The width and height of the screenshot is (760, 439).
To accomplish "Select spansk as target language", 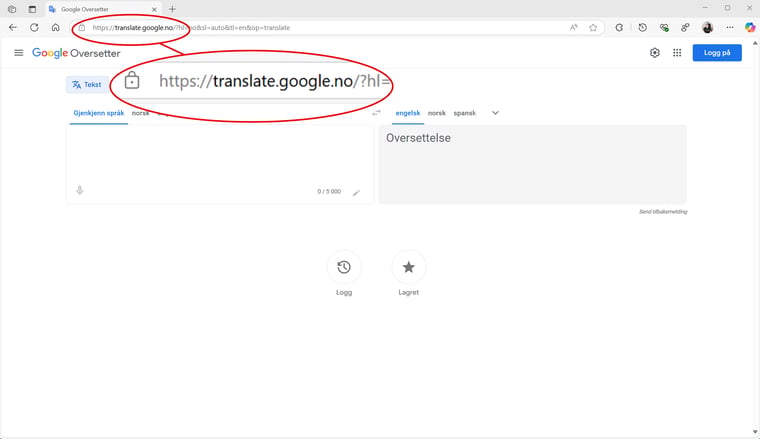I will [x=464, y=113].
